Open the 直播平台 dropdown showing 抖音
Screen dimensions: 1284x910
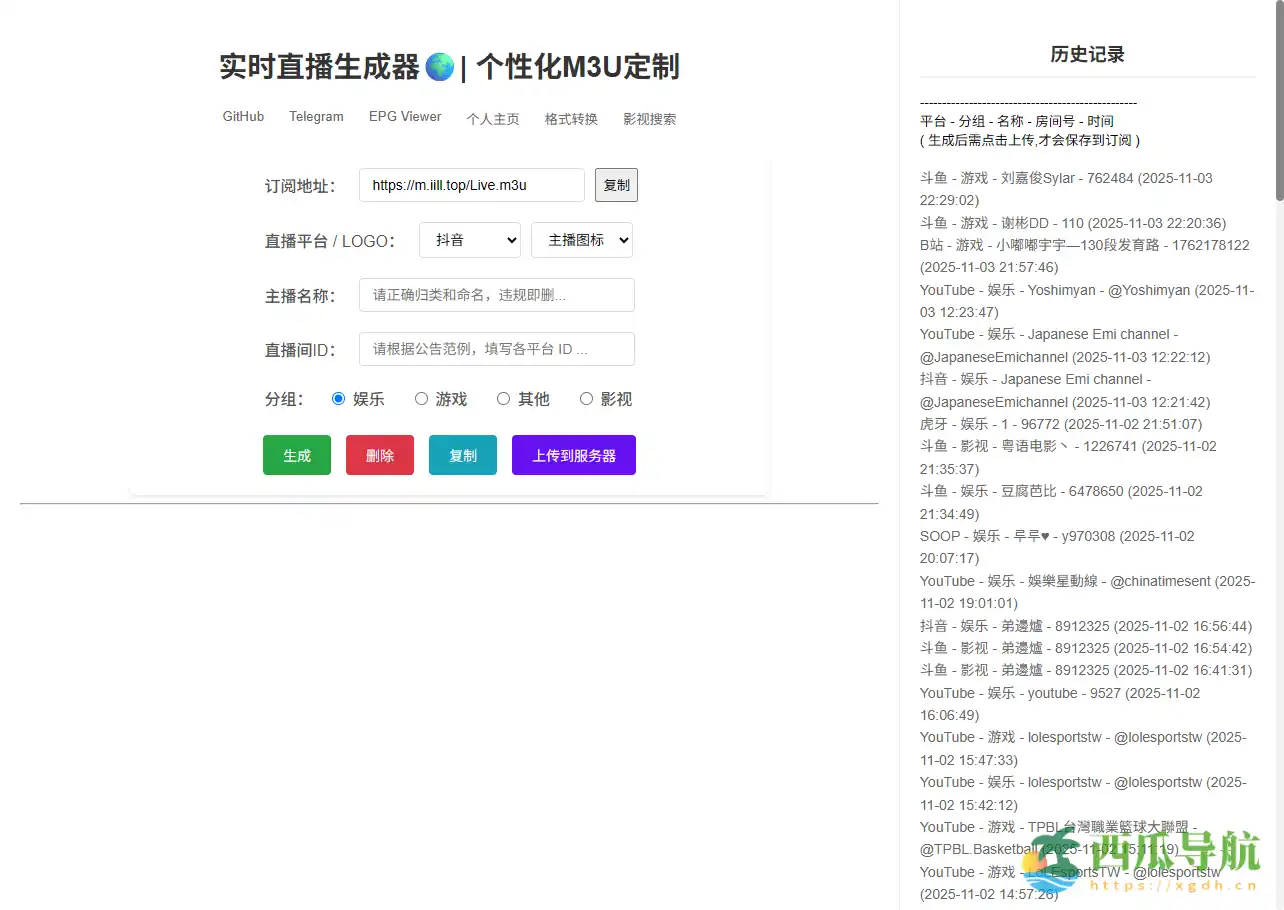click(x=469, y=240)
